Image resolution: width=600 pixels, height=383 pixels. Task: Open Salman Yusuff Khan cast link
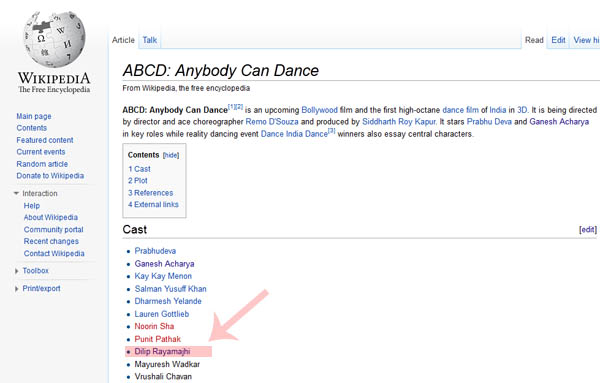[x=170, y=289]
